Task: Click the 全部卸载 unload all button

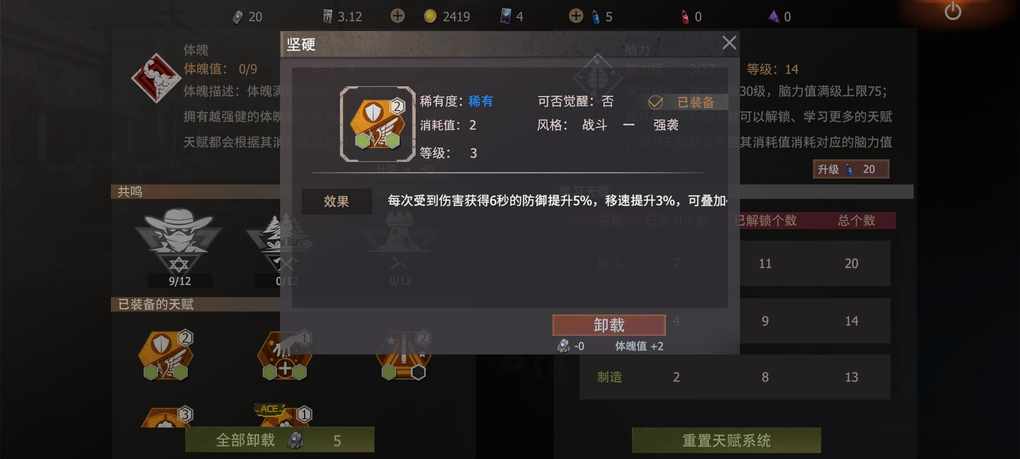Action: pos(280,440)
